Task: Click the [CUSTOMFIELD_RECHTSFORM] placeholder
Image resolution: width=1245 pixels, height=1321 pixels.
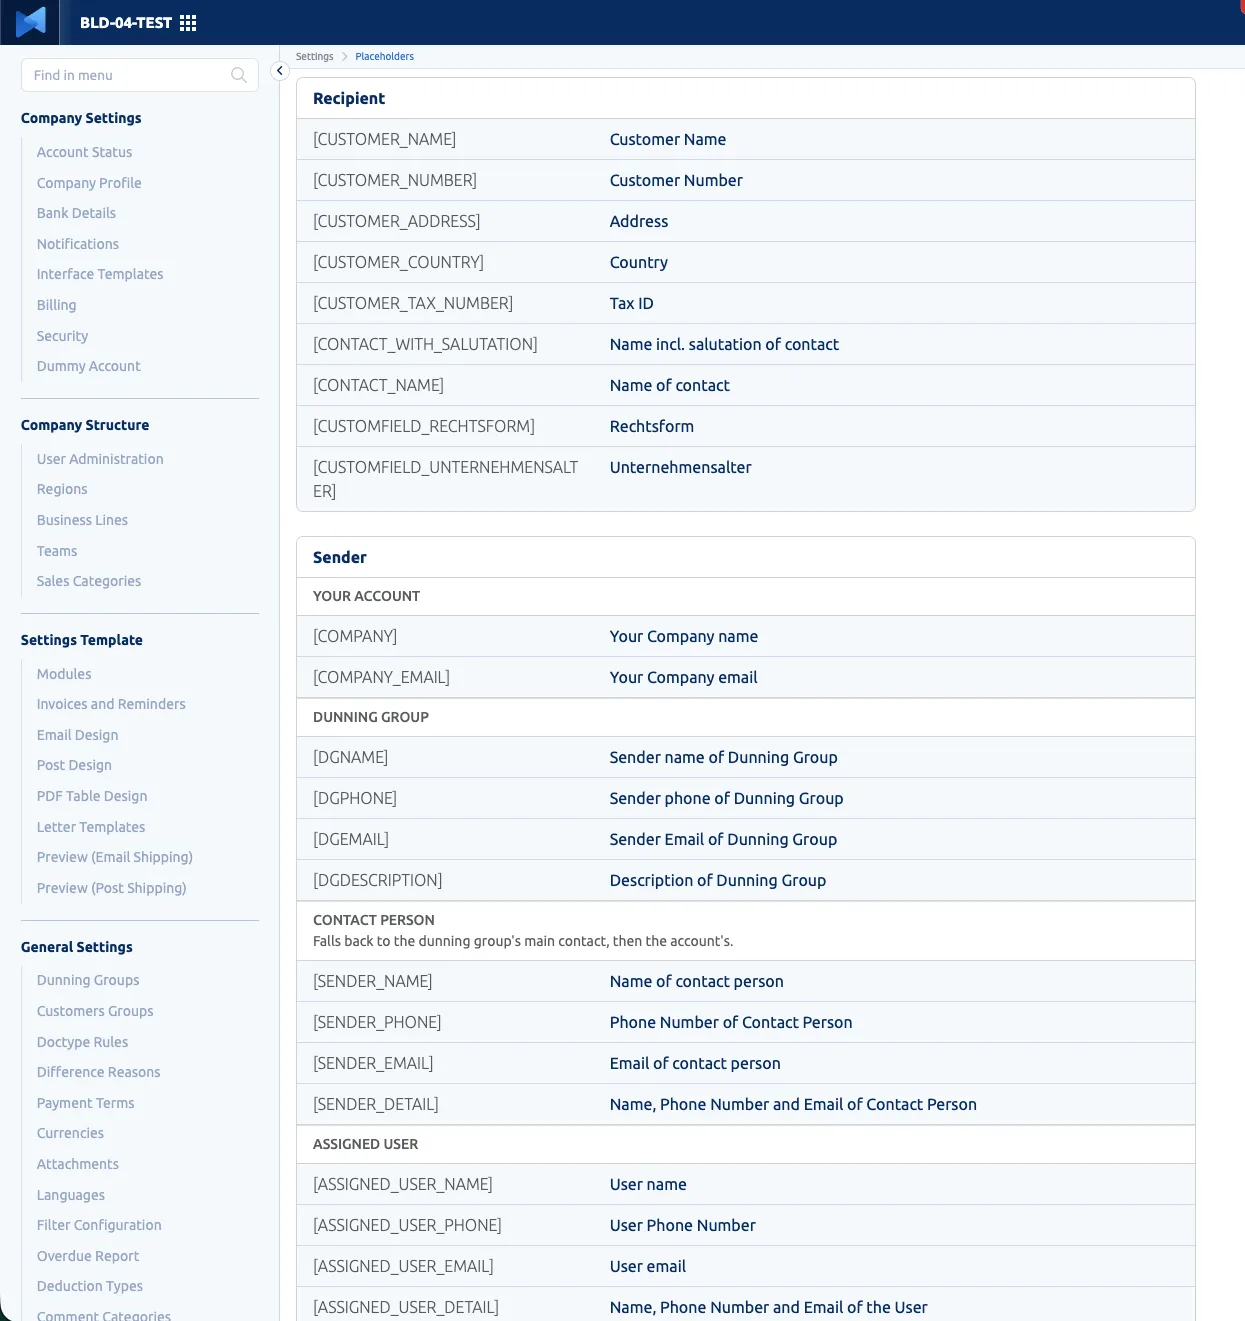Action: pyautogui.click(x=424, y=426)
